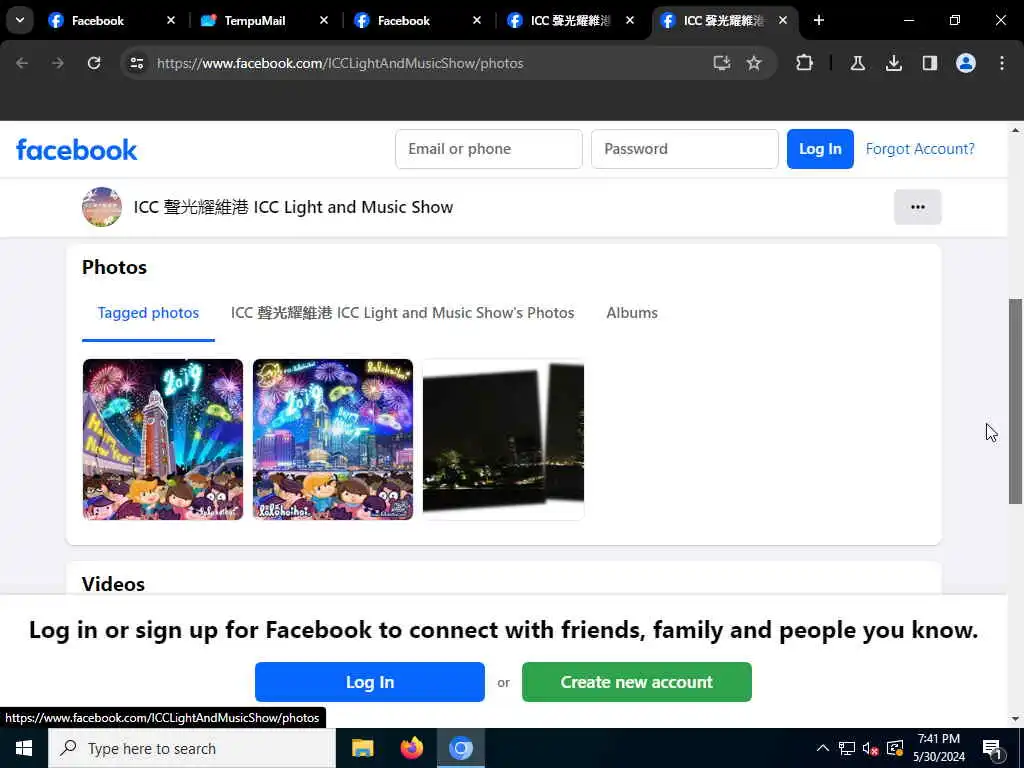Focus the Email or phone field

(x=488, y=149)
